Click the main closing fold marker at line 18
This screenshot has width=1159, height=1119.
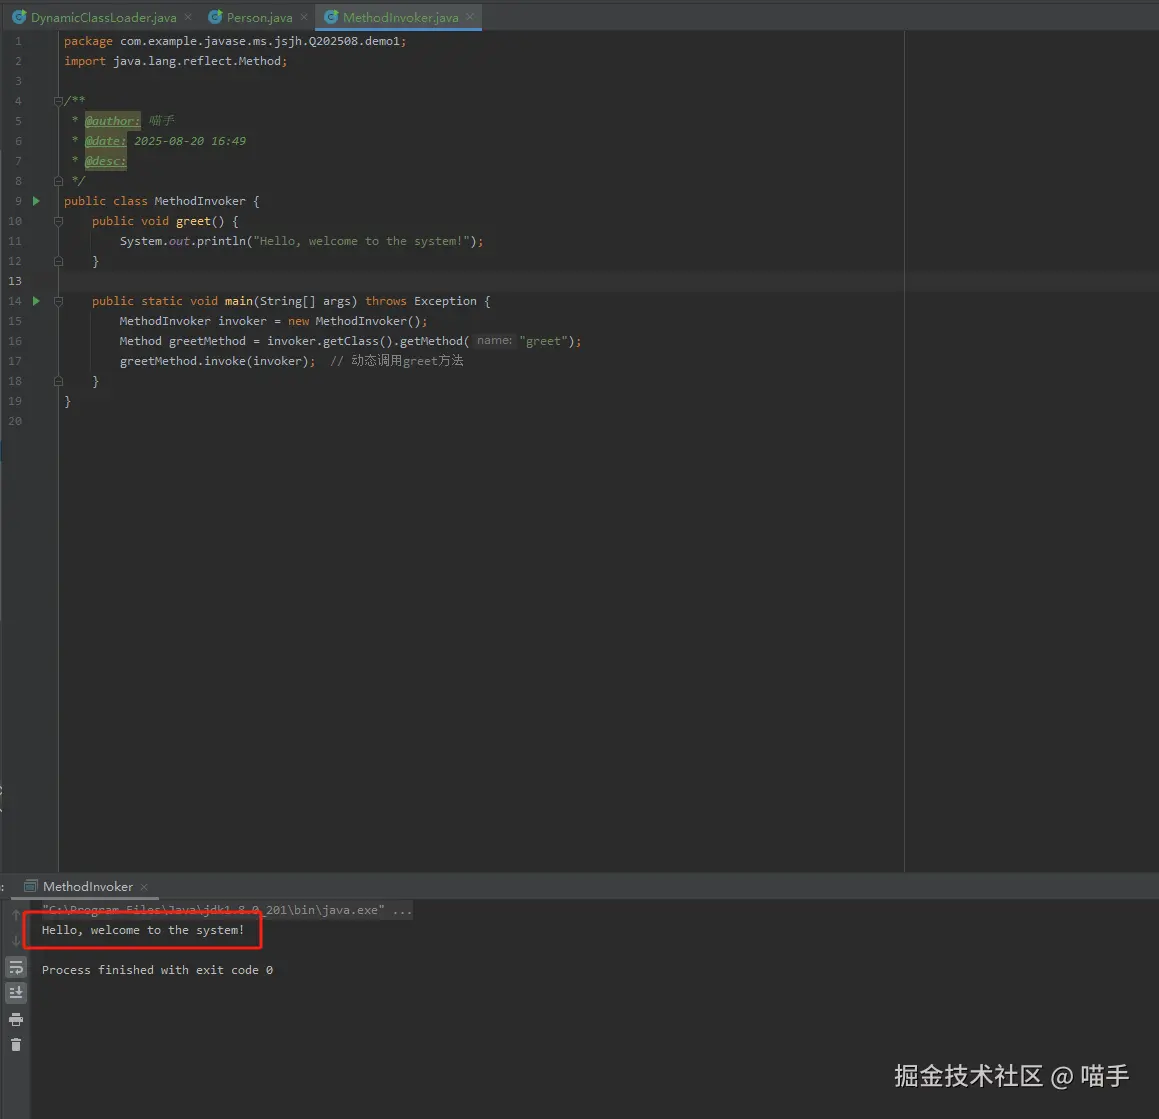pos(58,381)
